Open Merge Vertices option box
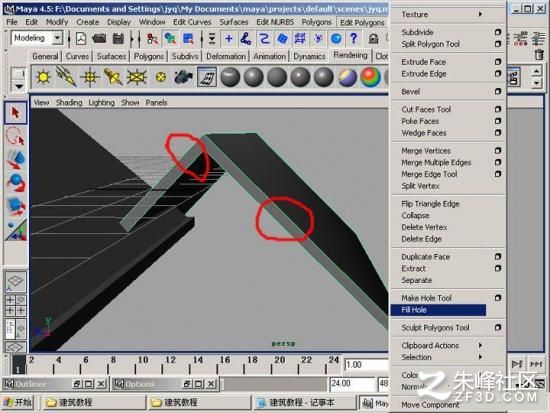 click(x=498, y=151)
